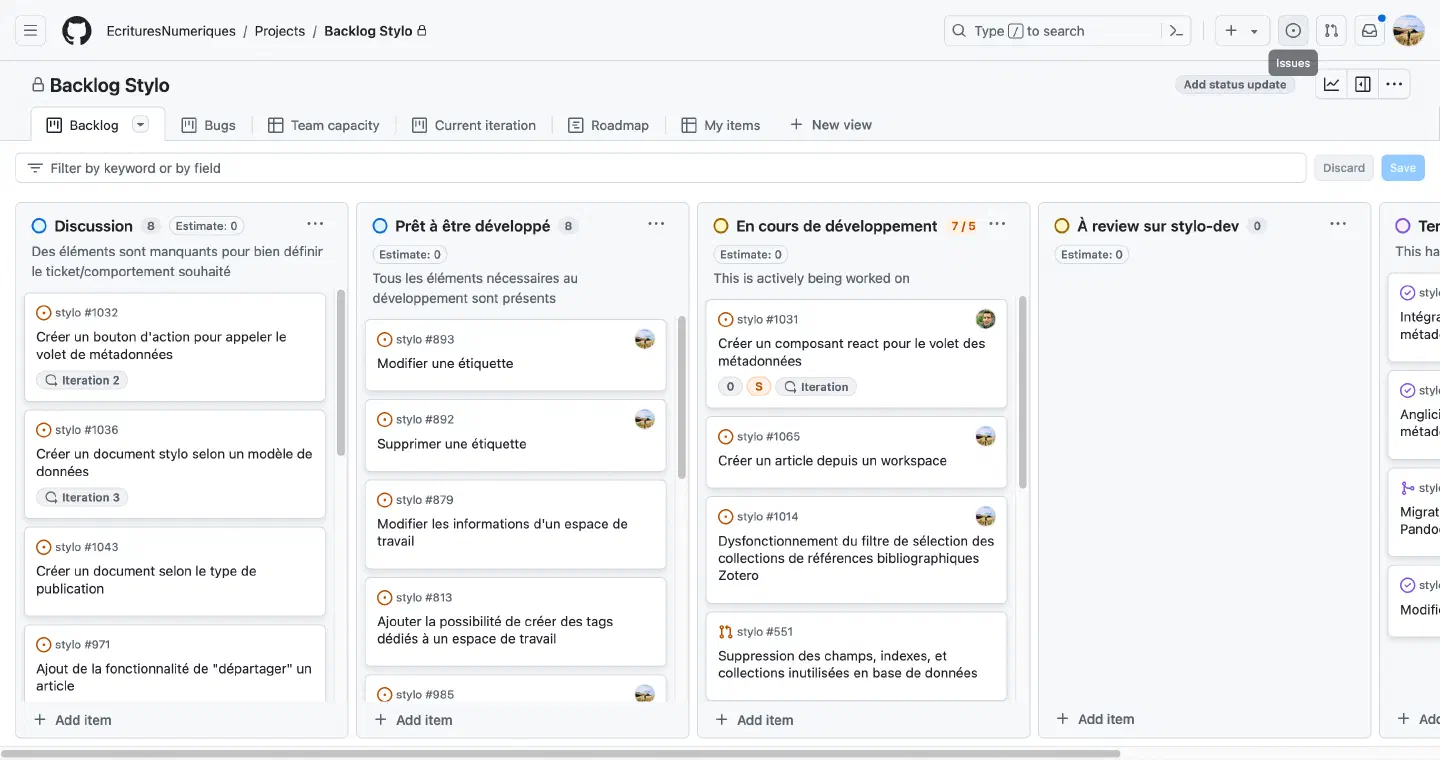The height and width of the screenshot is (760, 1440).
Task: Open the project three-dot options menu
Action: click(x=1394, y=85)
